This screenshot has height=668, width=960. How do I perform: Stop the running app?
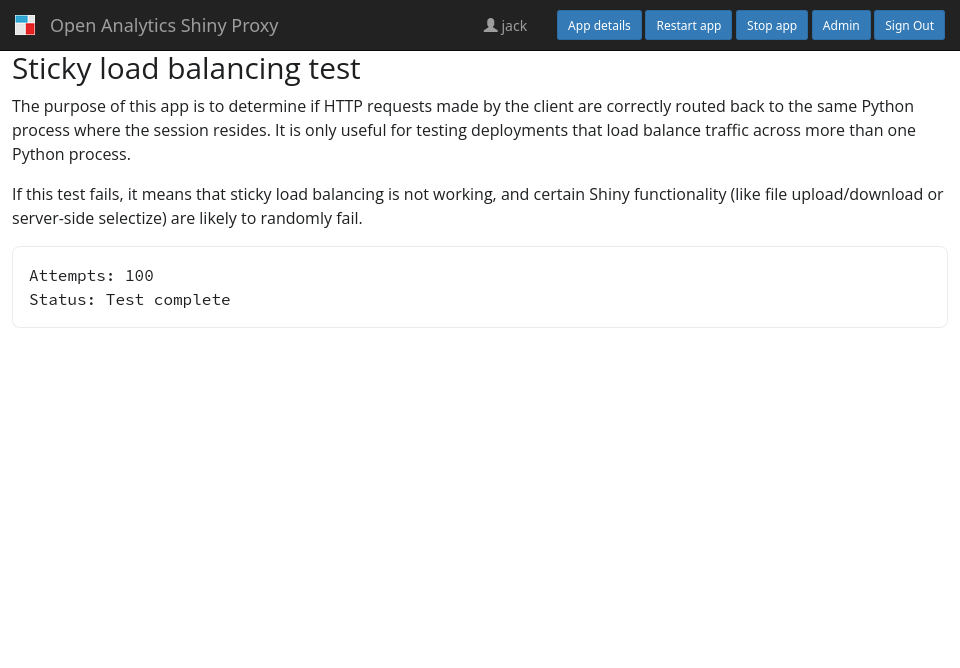pos(771,25)
